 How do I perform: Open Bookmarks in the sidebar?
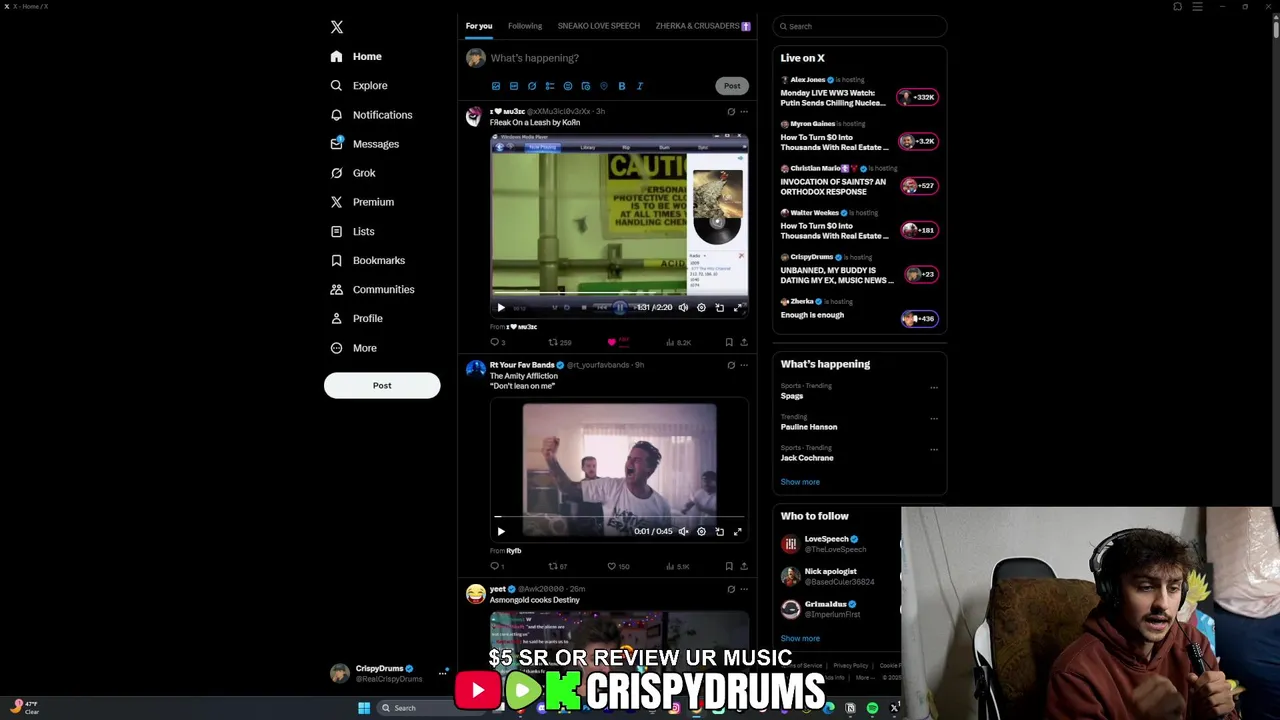[367, 260]
